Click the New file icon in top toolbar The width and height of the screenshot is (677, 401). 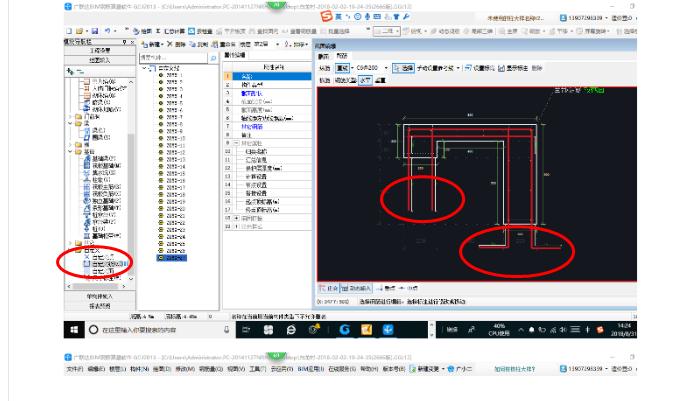pyautogui.click(x=69, y=31)
